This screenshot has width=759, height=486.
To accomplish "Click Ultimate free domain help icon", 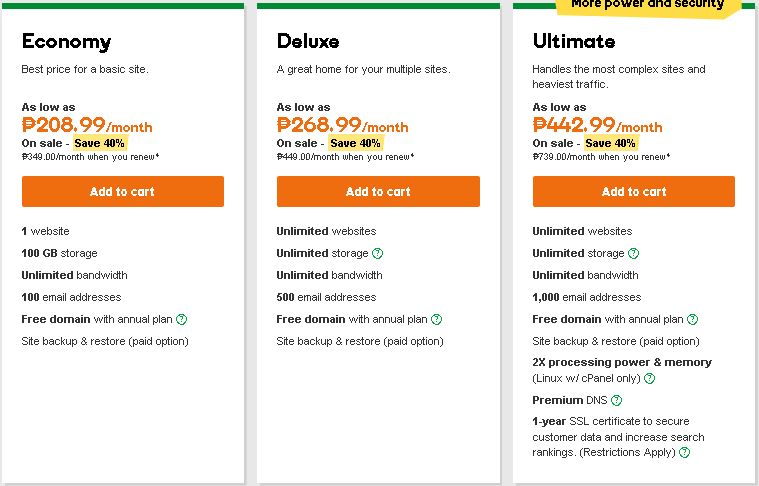I will click(693, 319).
